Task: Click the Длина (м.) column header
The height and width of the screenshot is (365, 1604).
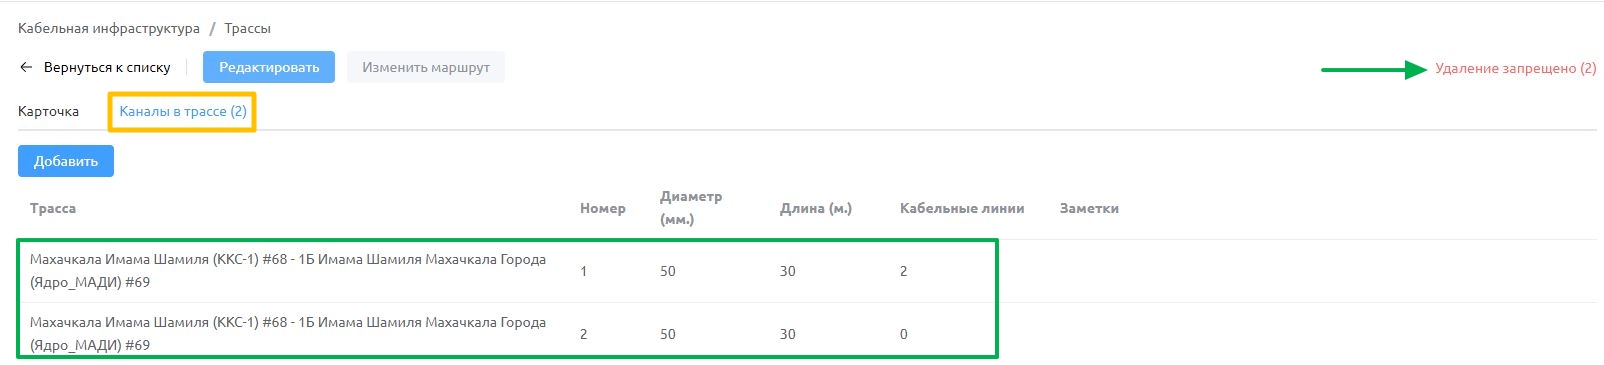Action: pos(816,208)
